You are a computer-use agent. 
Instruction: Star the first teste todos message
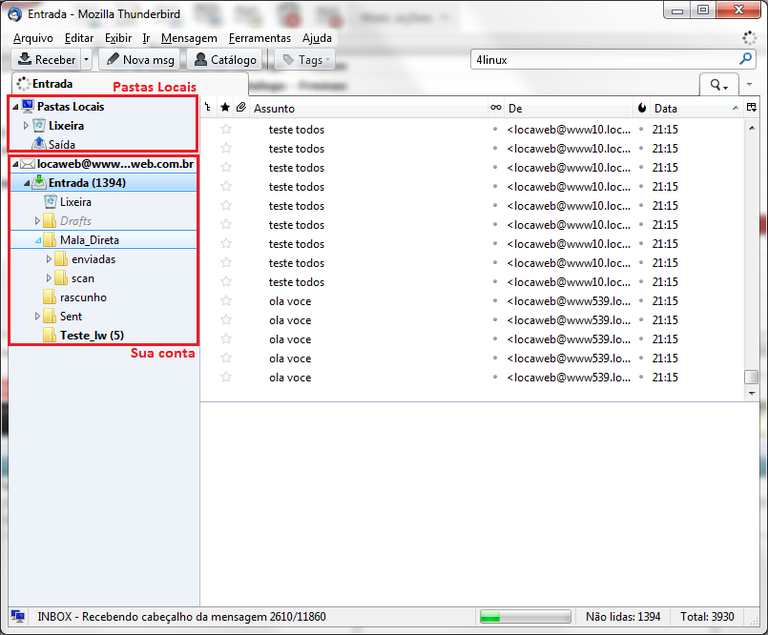(226, 129)
